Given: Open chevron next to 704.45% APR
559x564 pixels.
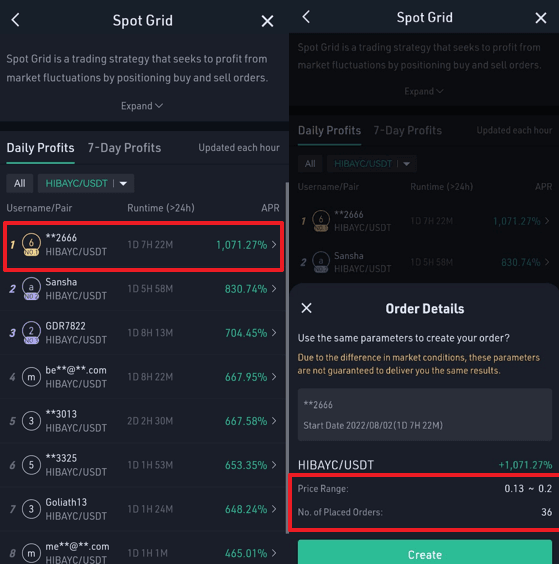Looking at the screenshot, I should (274, 332).
